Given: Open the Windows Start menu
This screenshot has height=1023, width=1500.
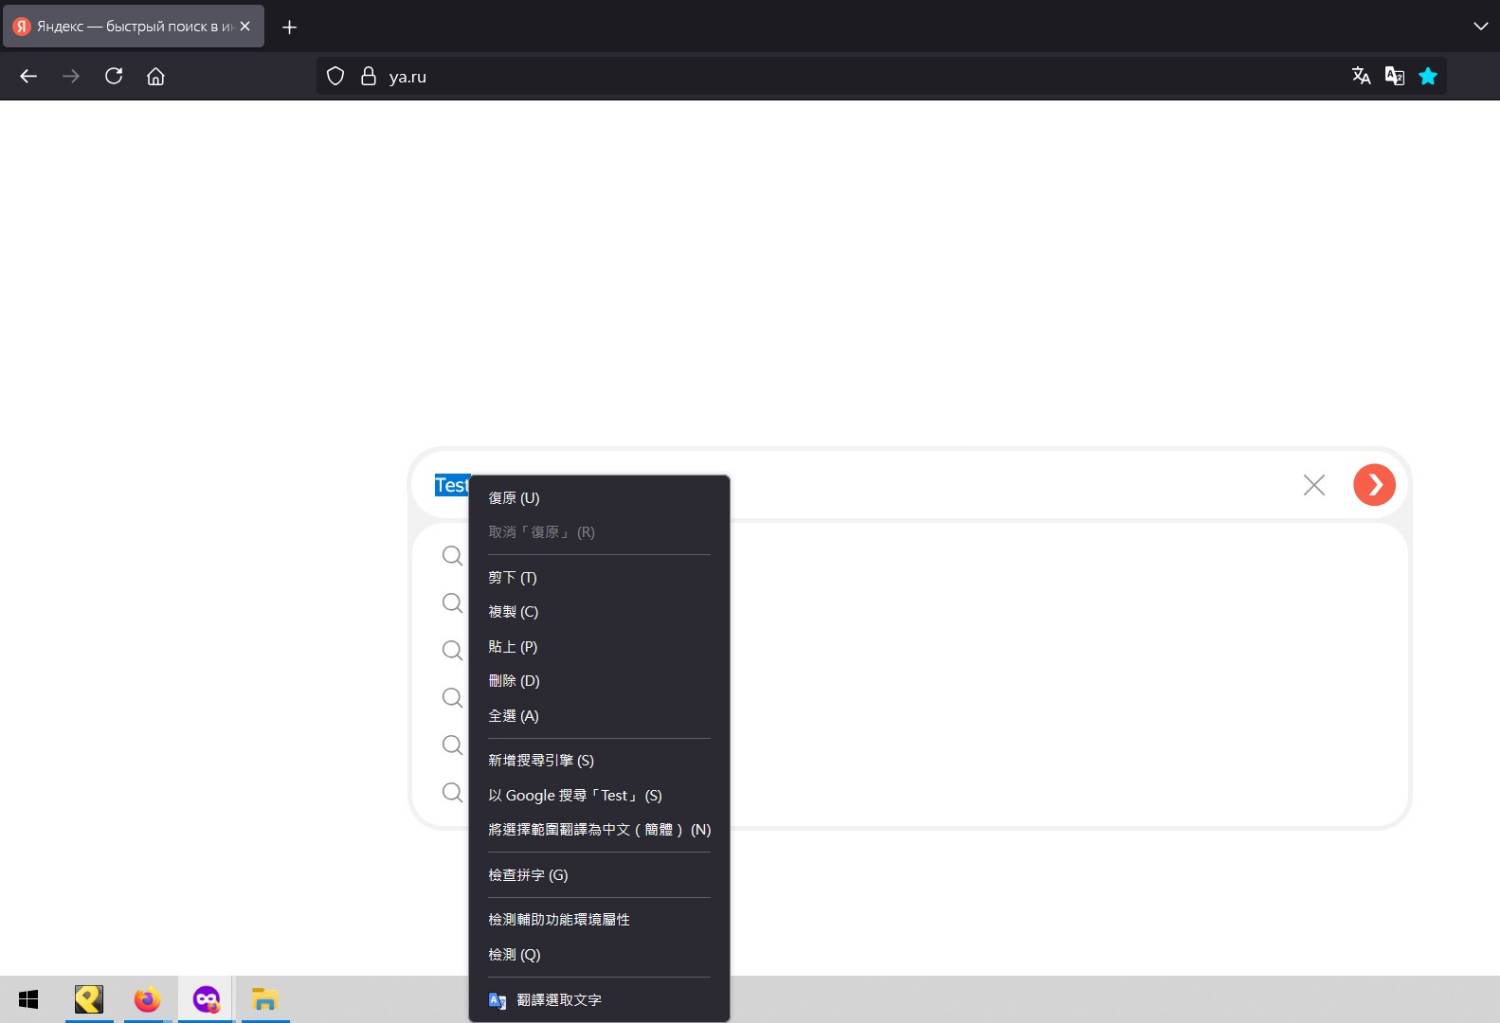Looking at the screenshot, I should pyautogui.click(x=29, y=999).
